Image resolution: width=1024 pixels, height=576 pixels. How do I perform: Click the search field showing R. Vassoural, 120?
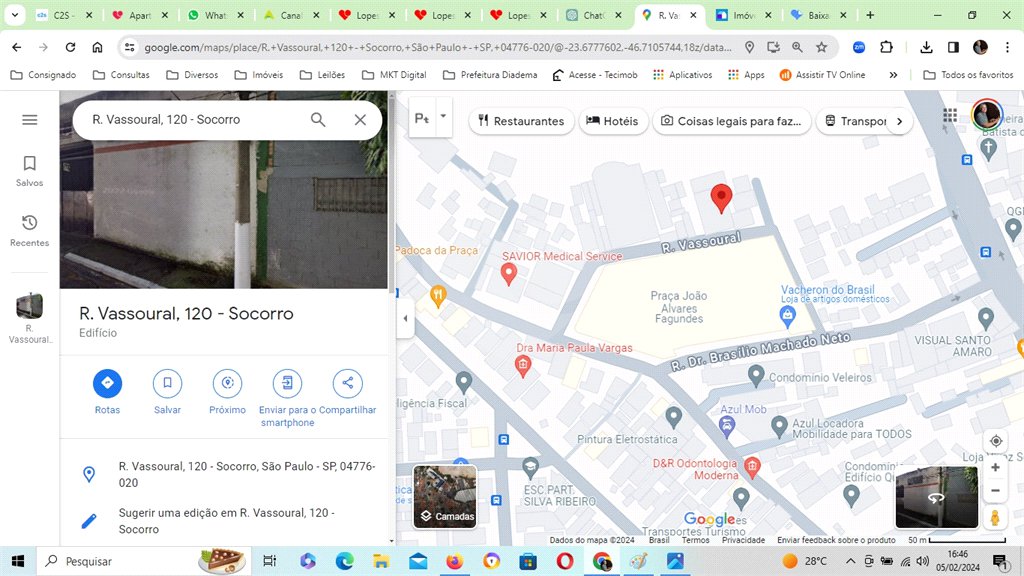pyautogui.click(x=196, y=120)
